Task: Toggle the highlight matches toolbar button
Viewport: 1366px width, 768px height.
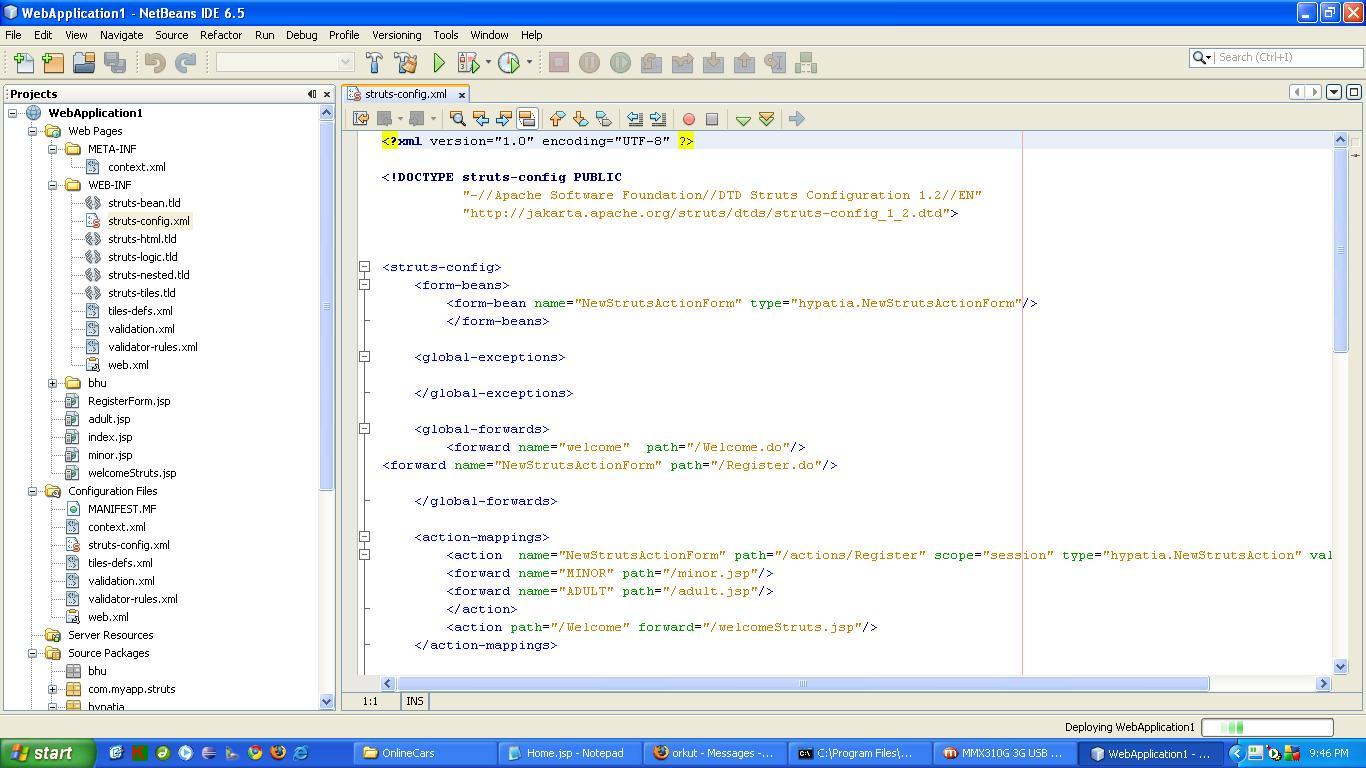Action: pos(529,118)
